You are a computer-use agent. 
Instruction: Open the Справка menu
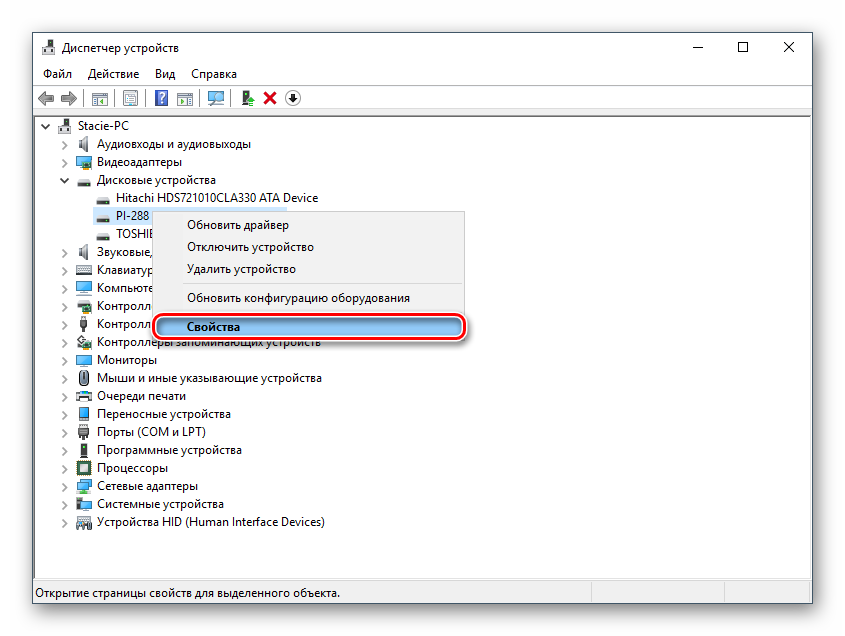[213, 74]
